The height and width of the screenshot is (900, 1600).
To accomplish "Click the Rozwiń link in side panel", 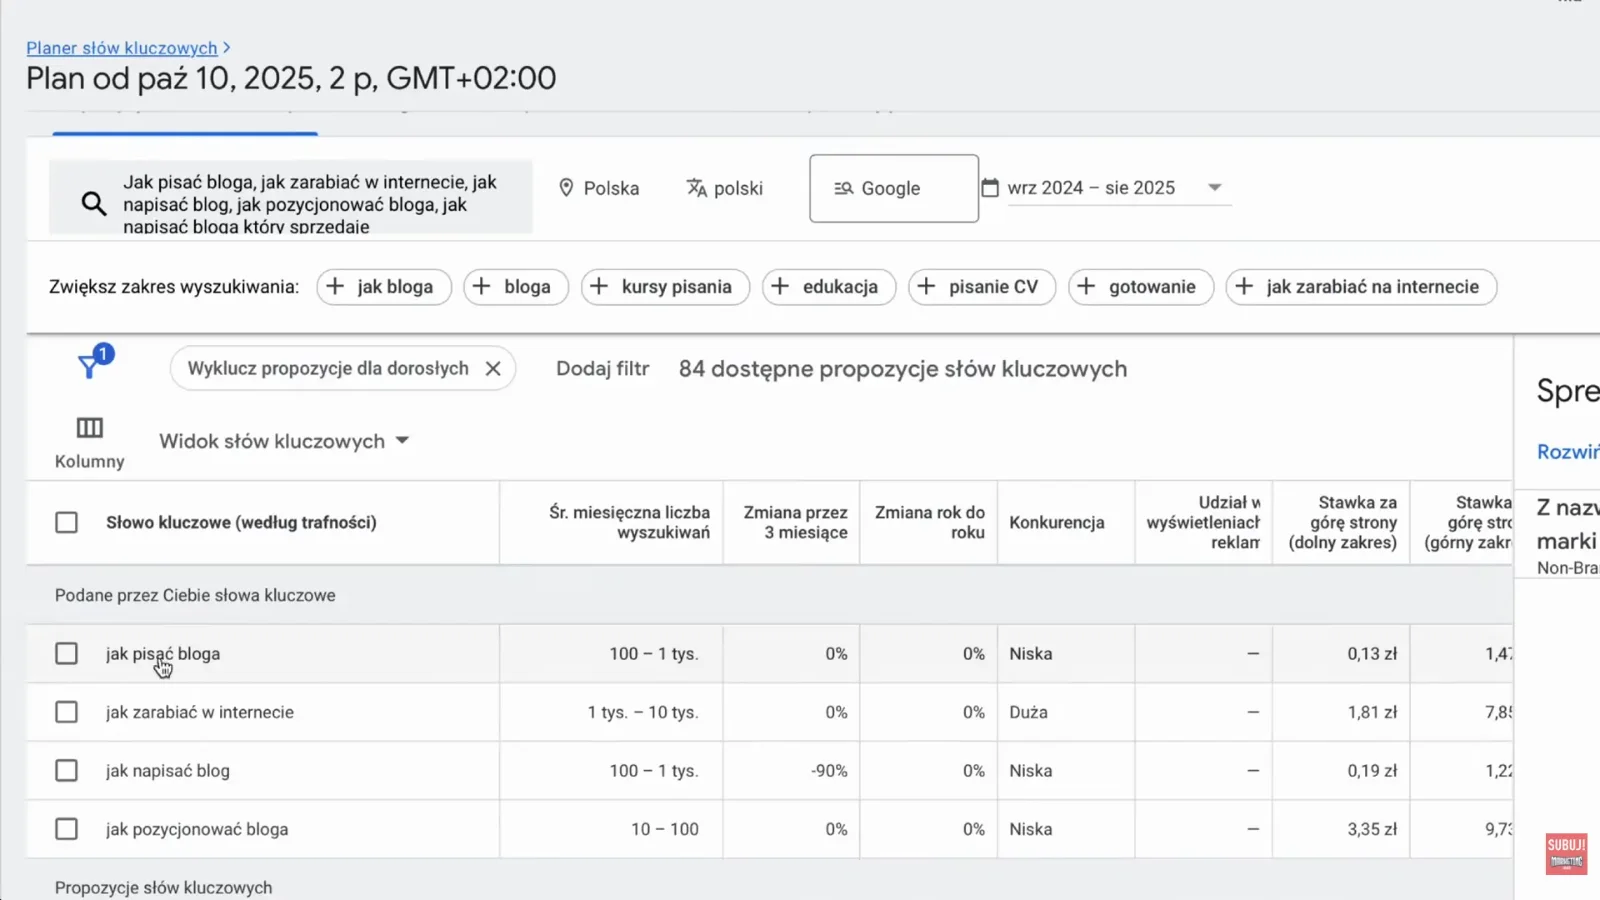I will [x=1568, y=452].
